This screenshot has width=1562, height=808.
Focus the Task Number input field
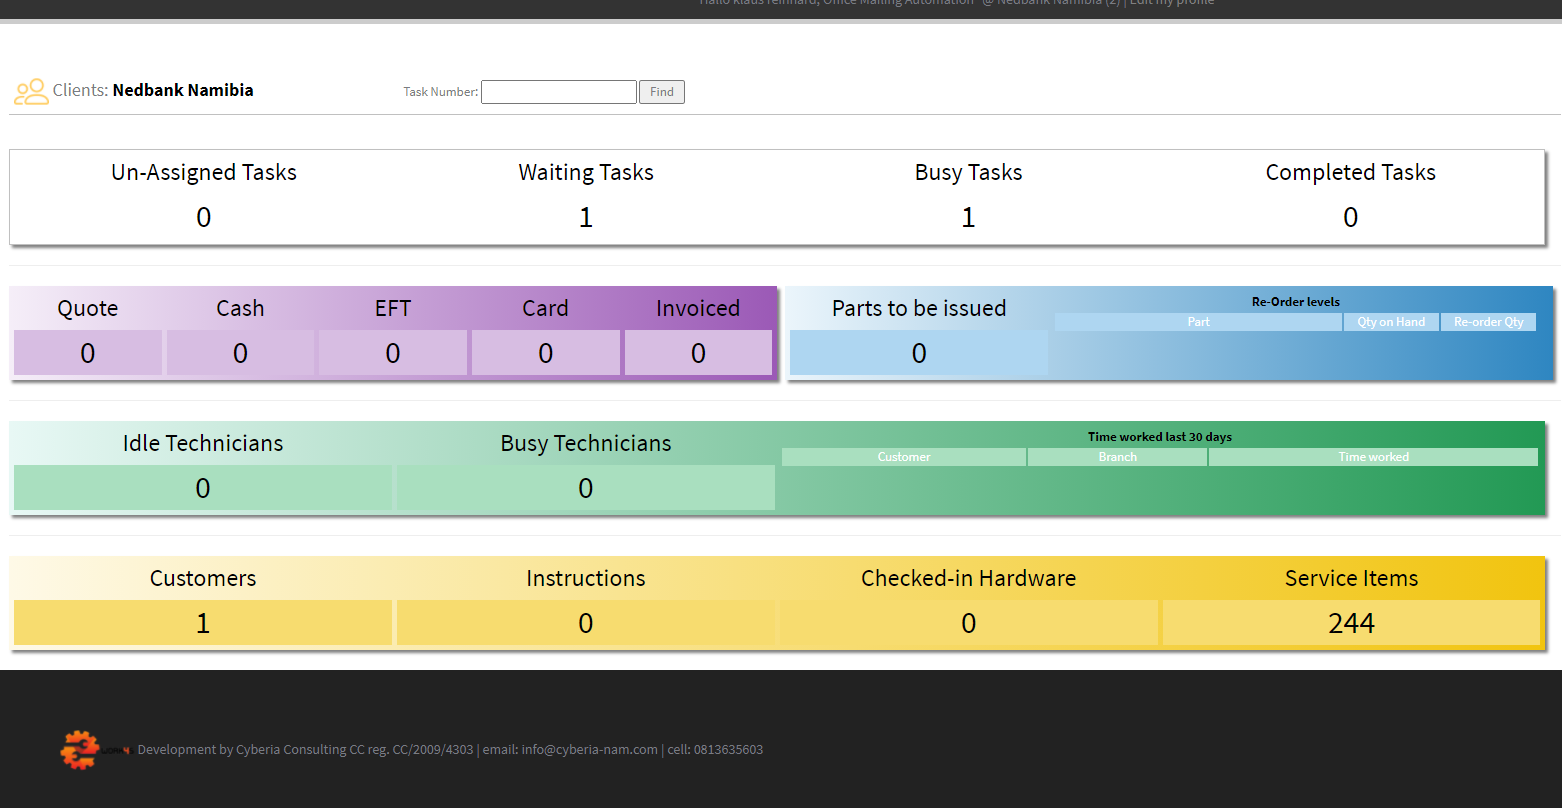[559, 92]
